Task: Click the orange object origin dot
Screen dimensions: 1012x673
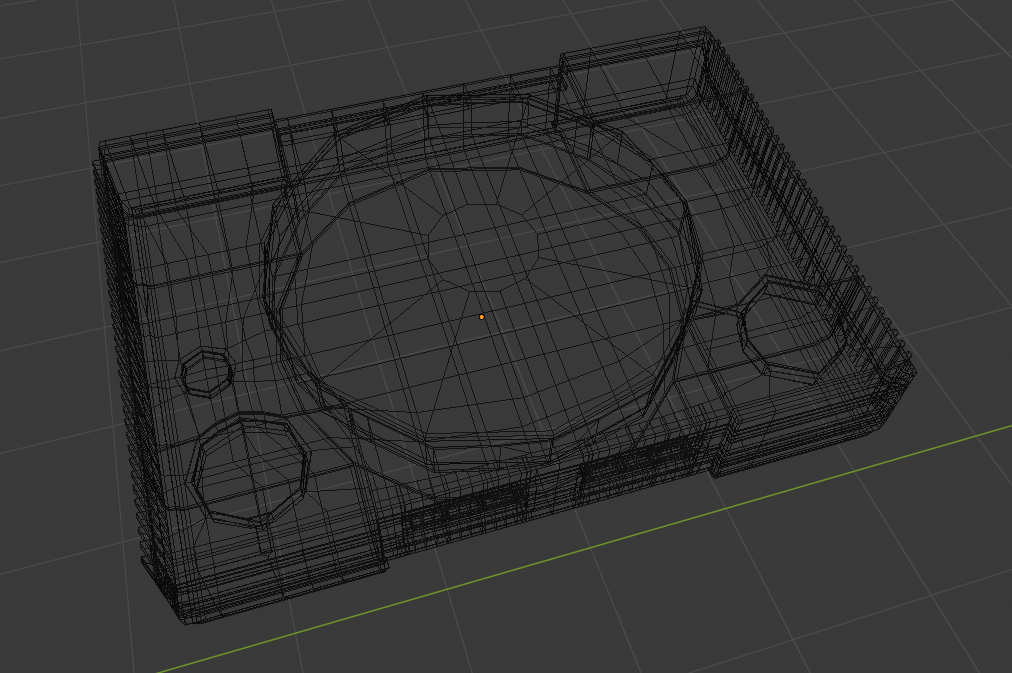Action: tap(481, 317)
